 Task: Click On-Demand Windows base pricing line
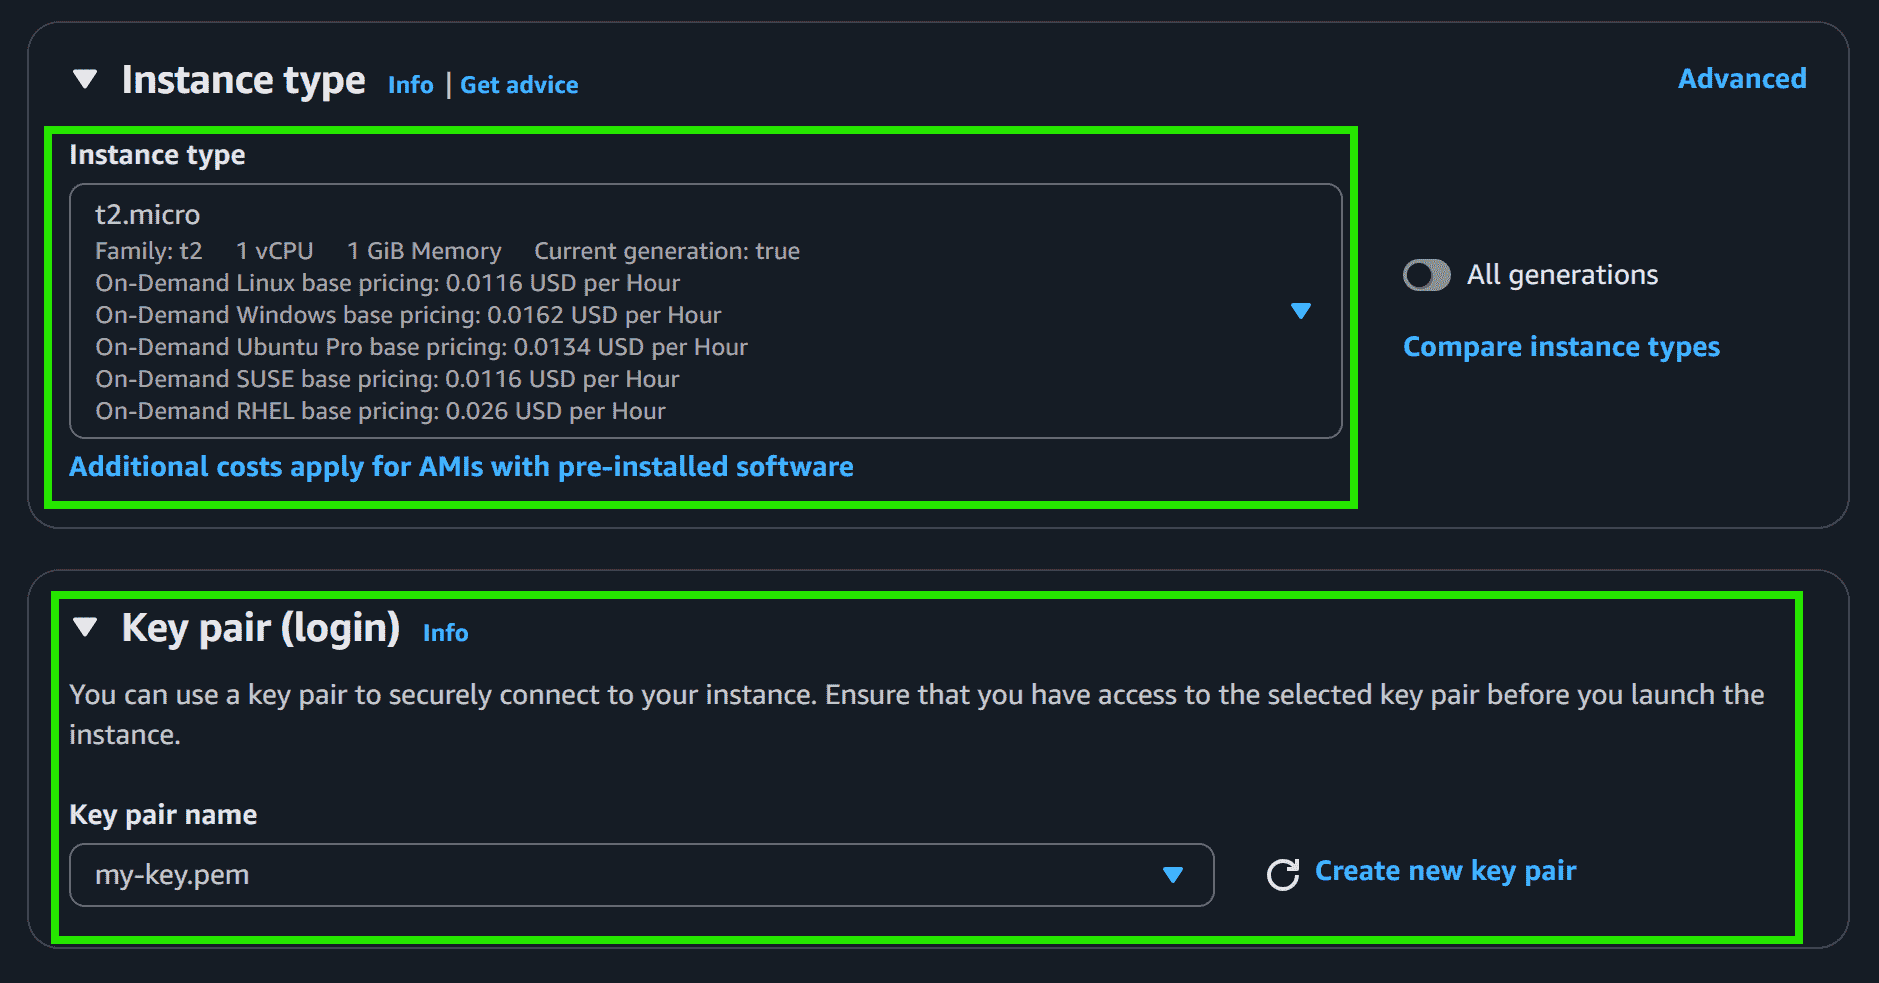tap(408, 315)
